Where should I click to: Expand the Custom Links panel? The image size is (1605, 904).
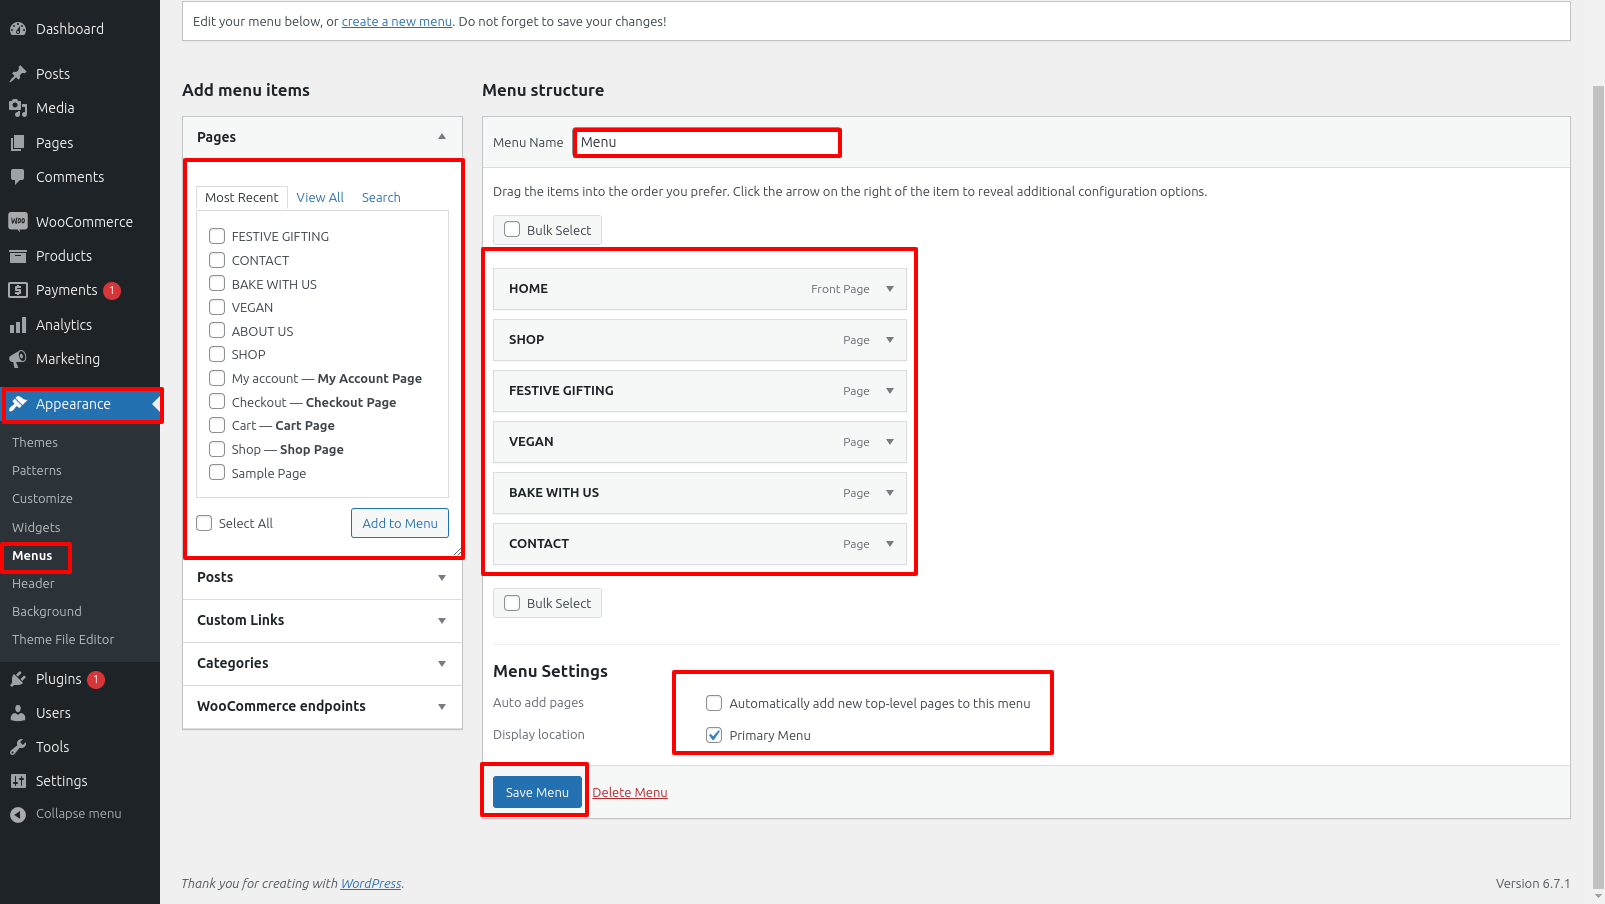(x=441, y=621)
